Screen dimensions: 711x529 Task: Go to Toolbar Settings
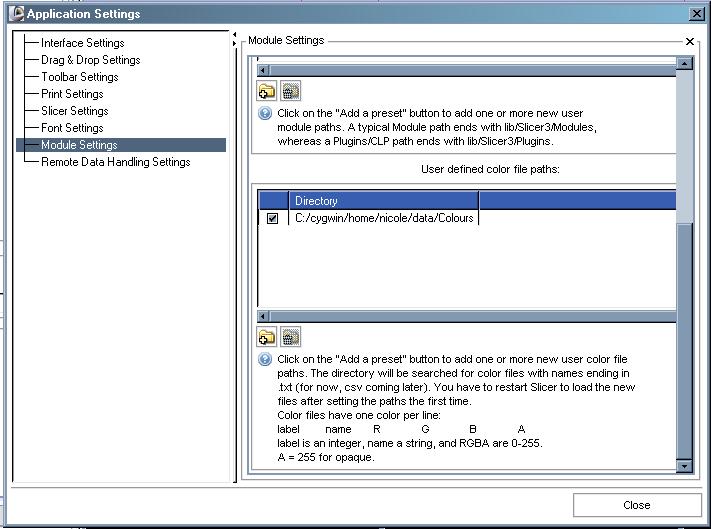point(79,77)
